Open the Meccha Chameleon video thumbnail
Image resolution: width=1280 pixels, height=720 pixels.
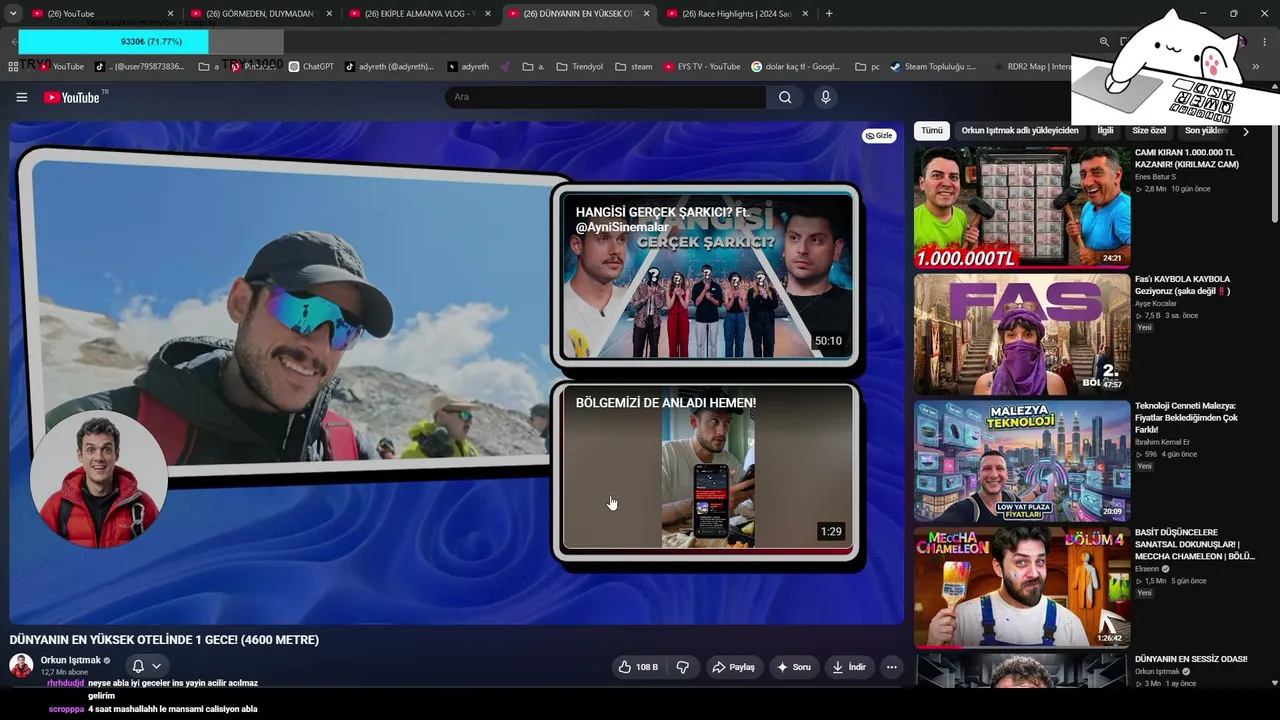tap(1021, 588)
